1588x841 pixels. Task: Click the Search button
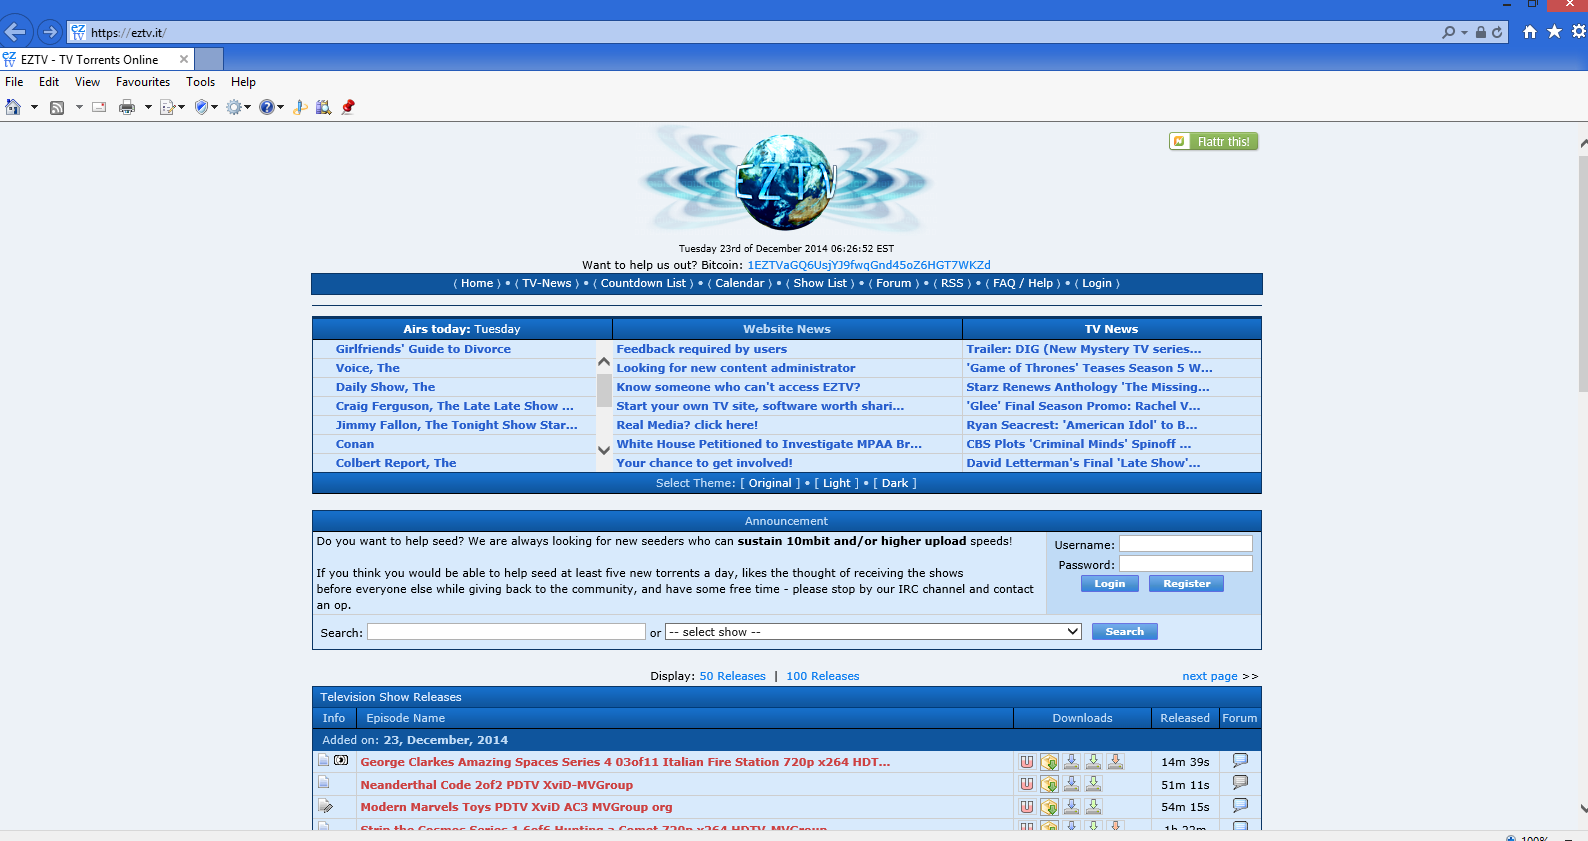click(1124, 632)
